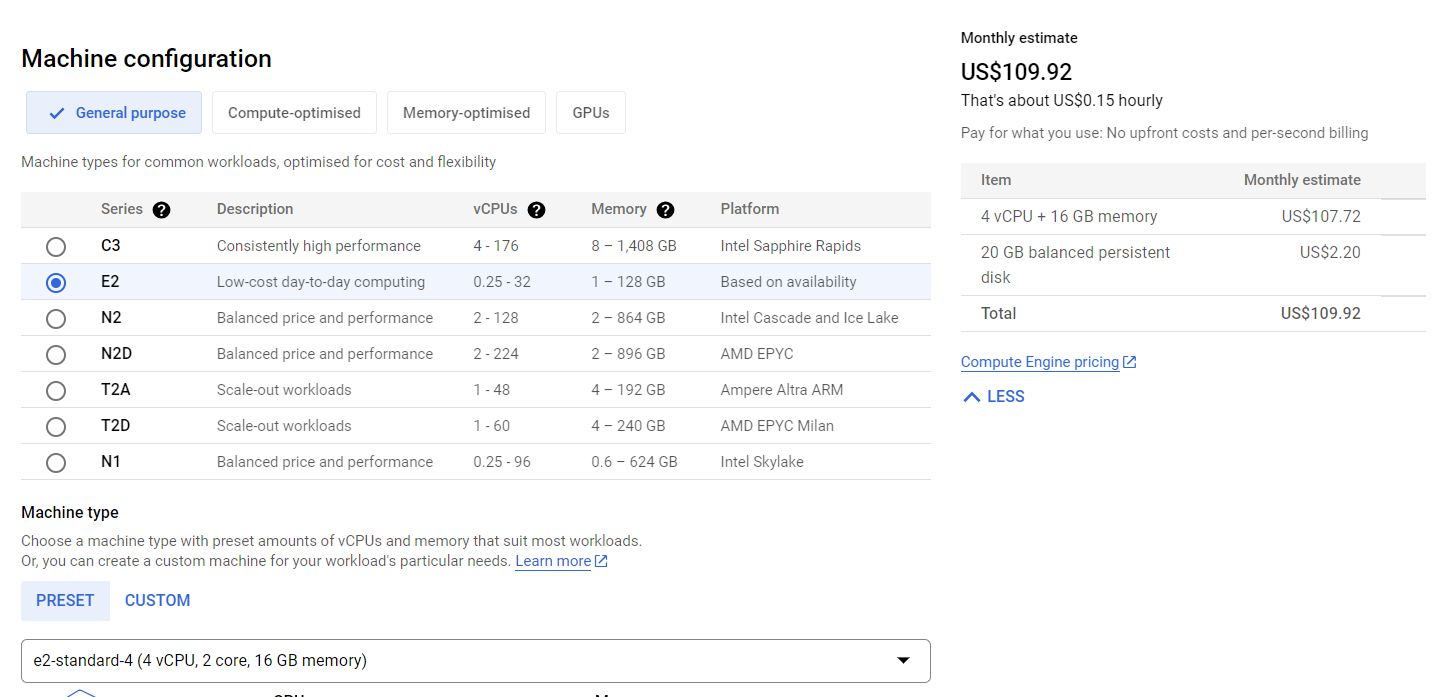Open the Compute Engine pricing link

(x=1039, y=362)
